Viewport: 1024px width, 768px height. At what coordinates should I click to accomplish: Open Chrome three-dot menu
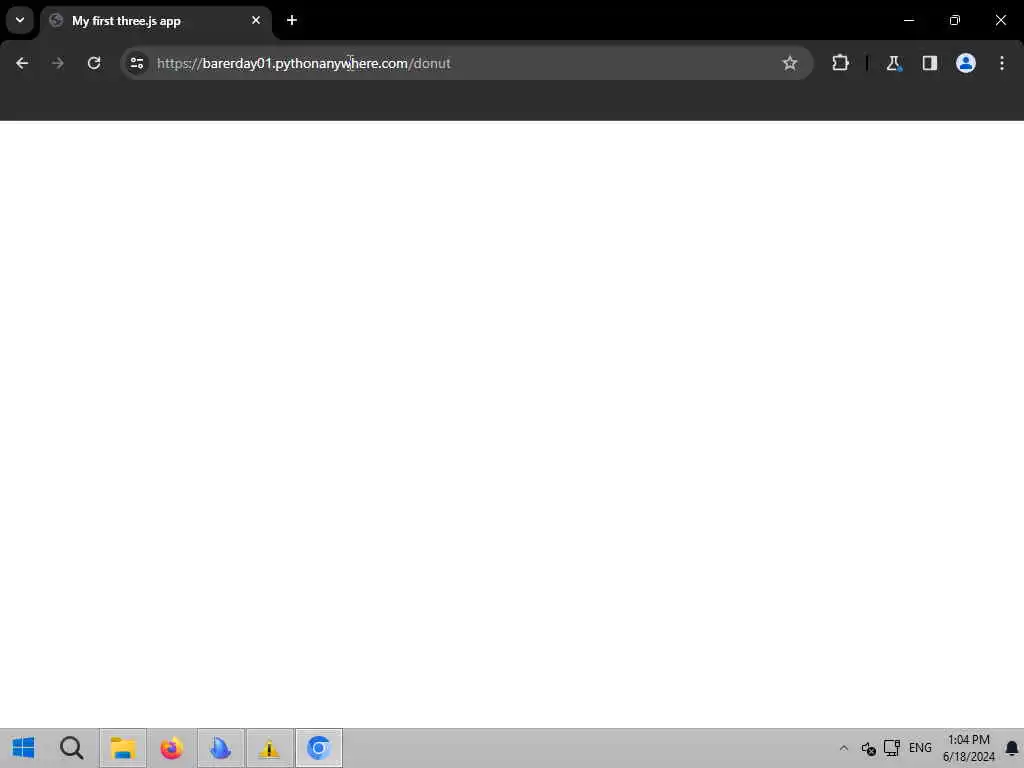[1002, 63]
